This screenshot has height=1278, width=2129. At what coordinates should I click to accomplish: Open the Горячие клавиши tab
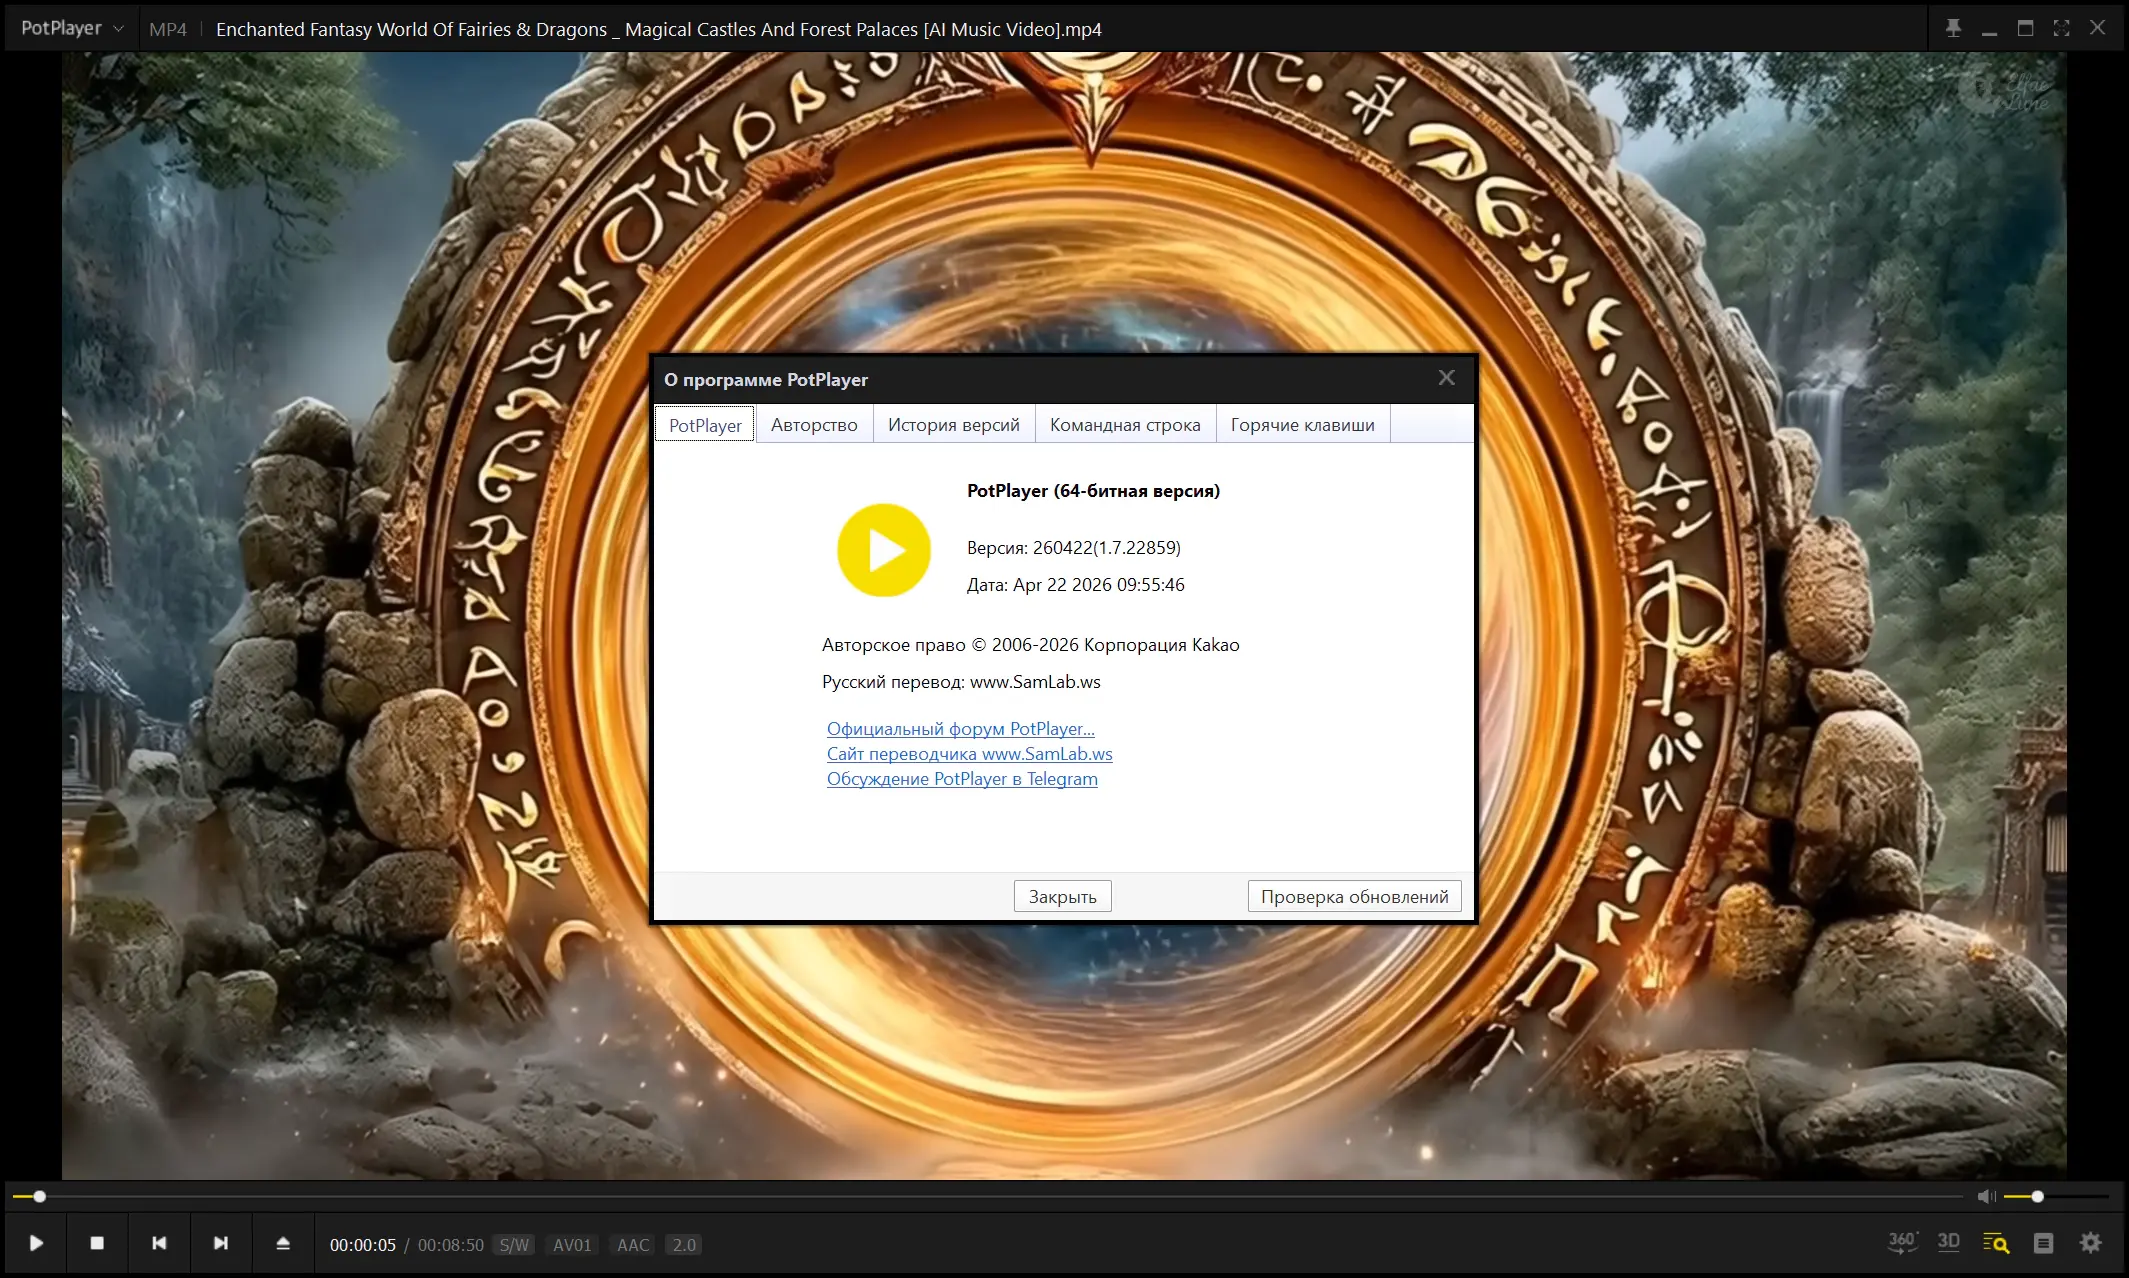pyautogui.click(x=1302, y=425)
